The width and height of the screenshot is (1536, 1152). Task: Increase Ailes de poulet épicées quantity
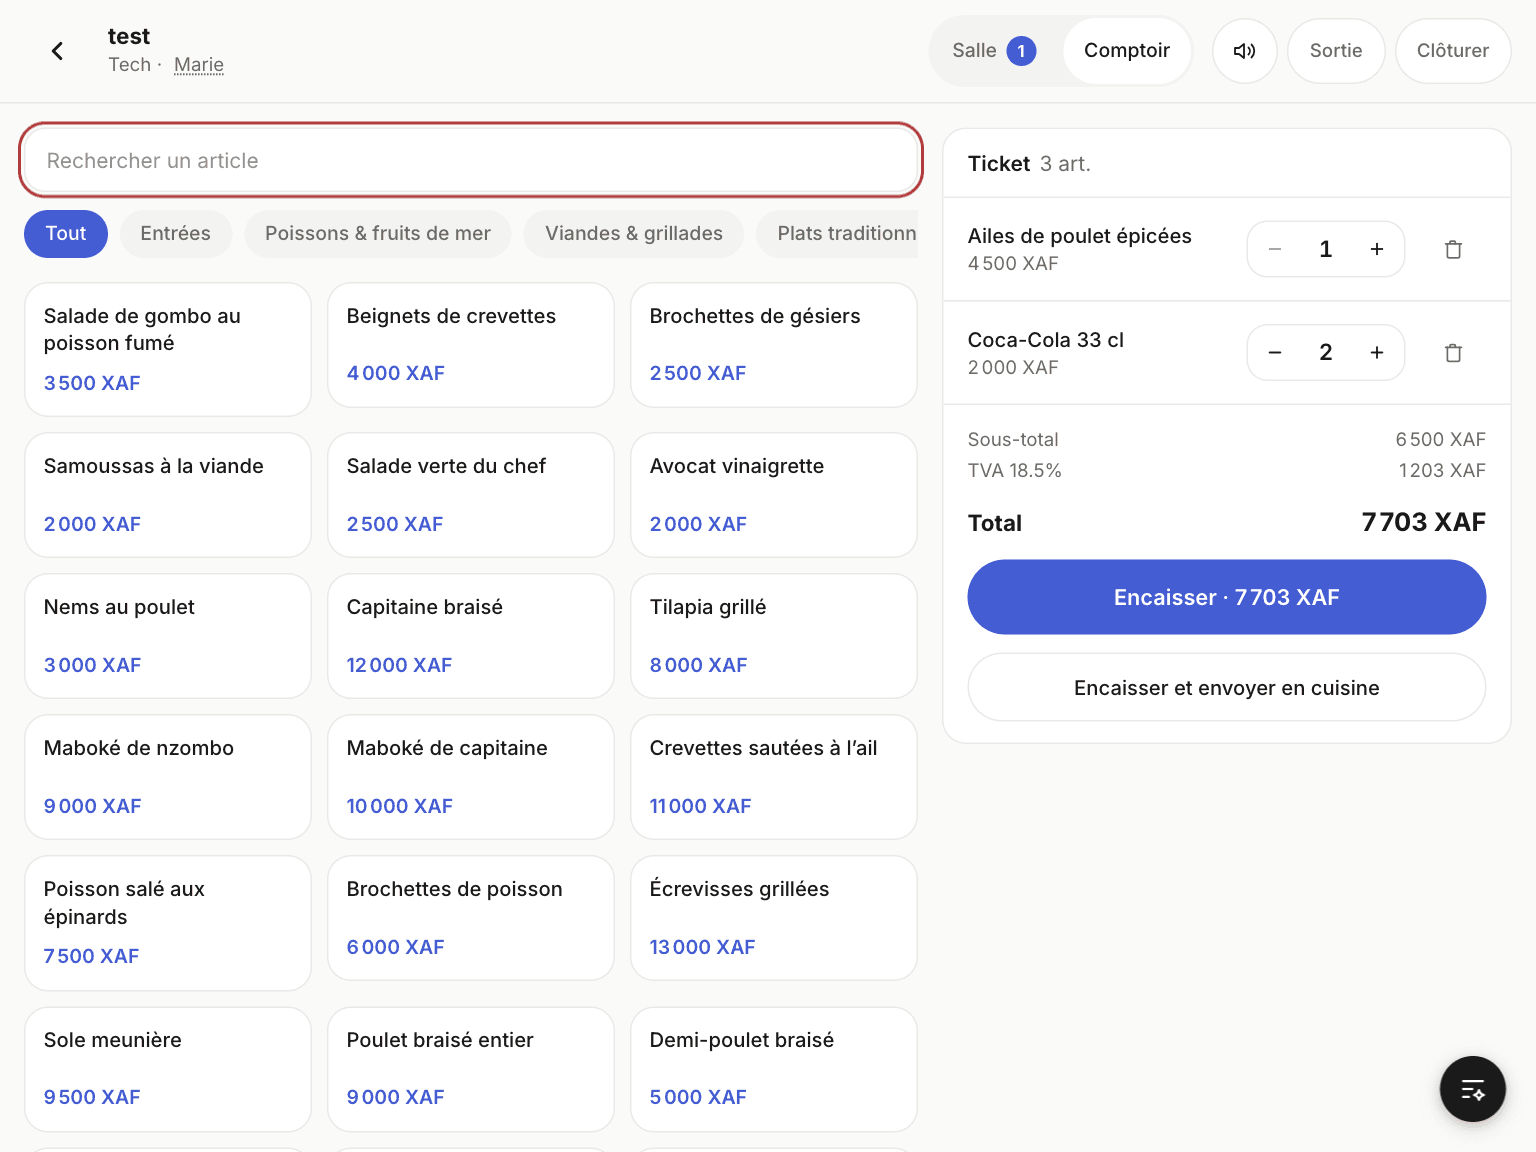click(1376, 249)
